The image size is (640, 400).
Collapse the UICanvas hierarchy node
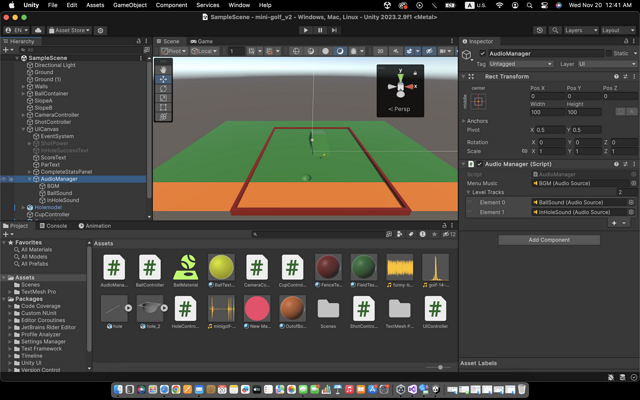pyautogui.click(x=23, y=129)
